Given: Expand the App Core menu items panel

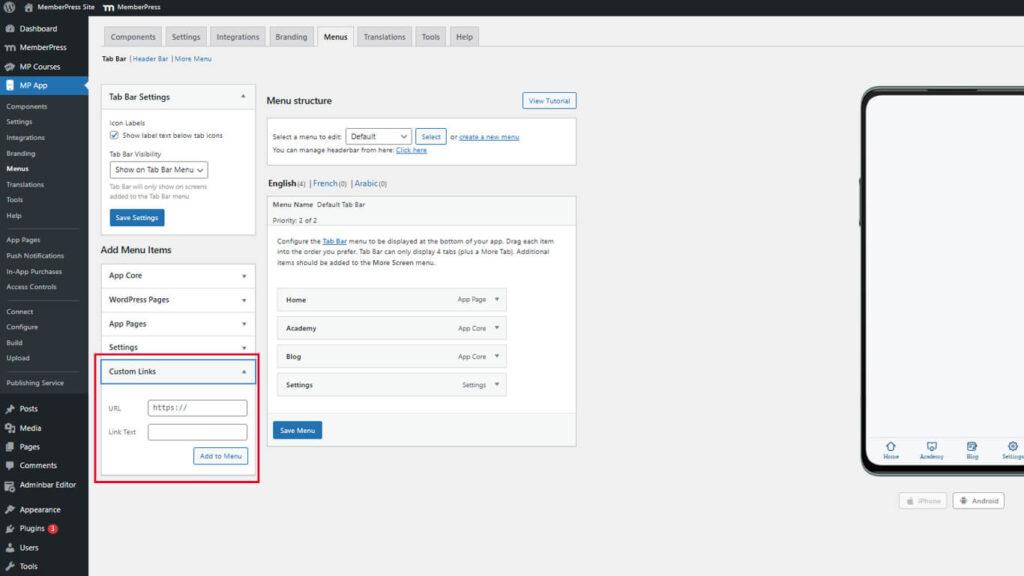Looking at the screenshot, I should 244,276.
